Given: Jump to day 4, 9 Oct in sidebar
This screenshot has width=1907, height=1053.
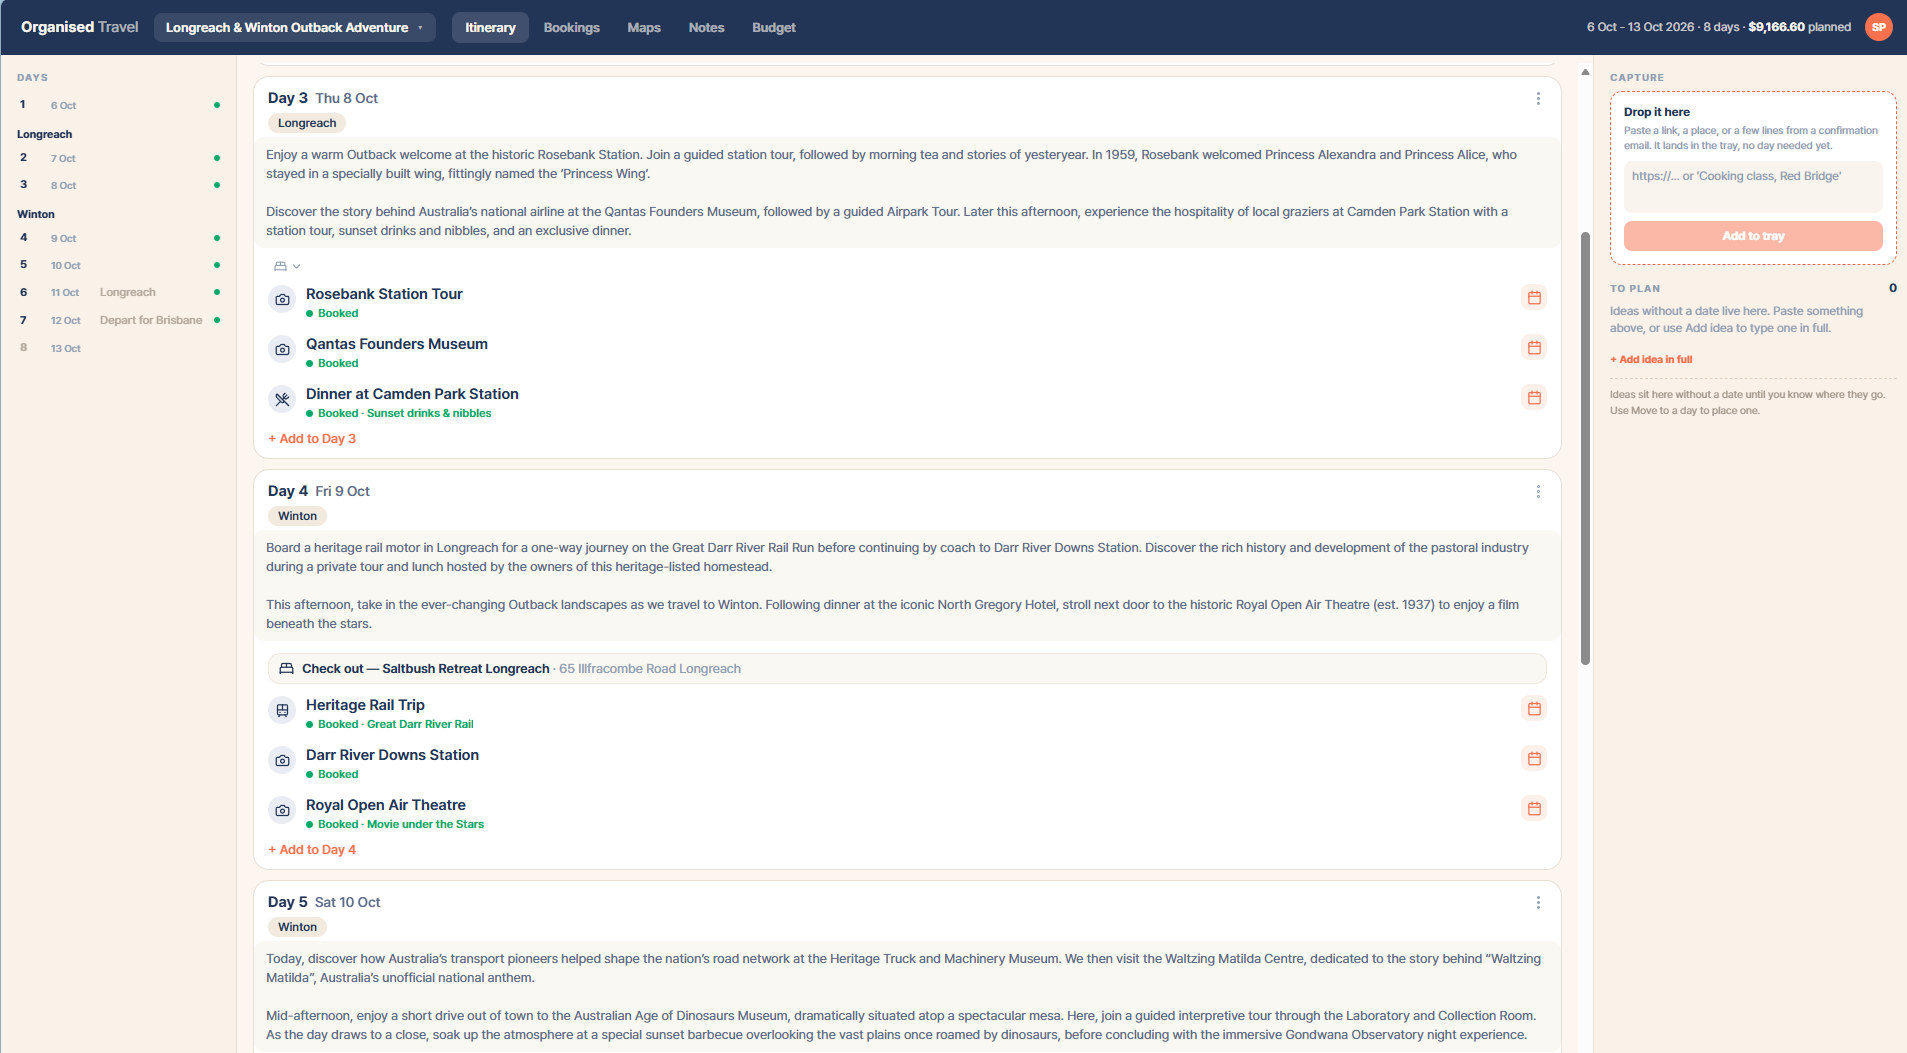Looking at the screenshot, I should [118, 238].
